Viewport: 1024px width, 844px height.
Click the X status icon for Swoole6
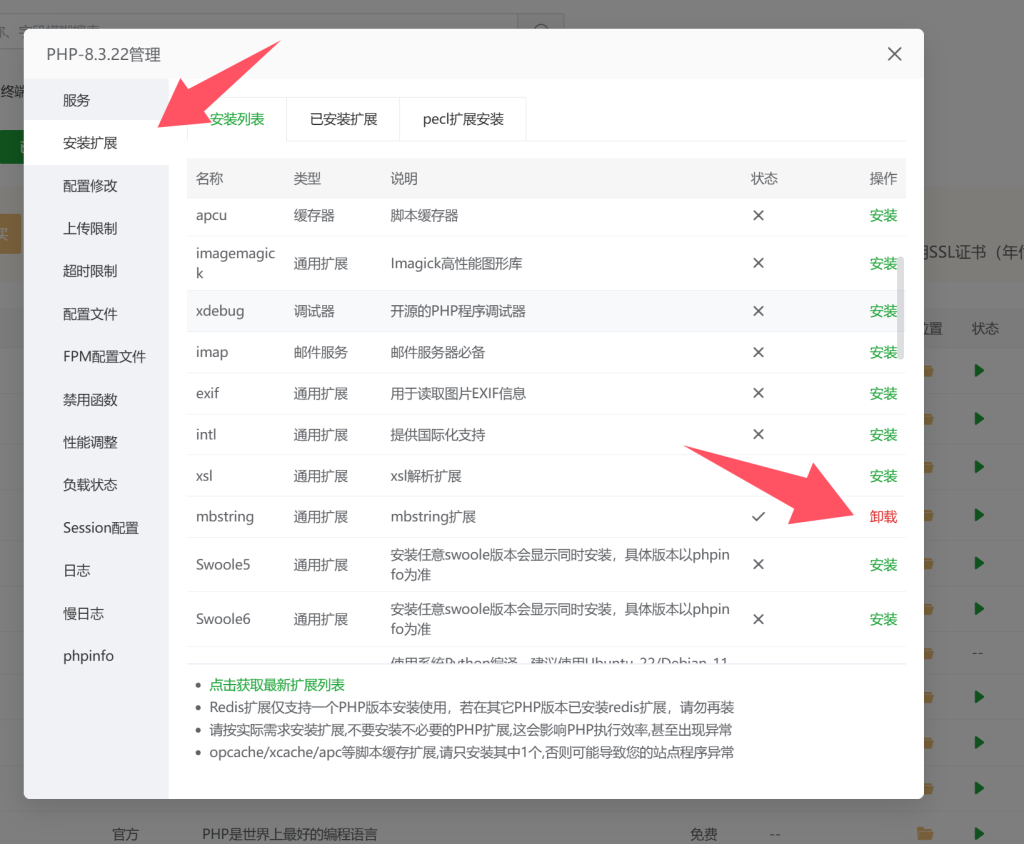coord(758,619)
